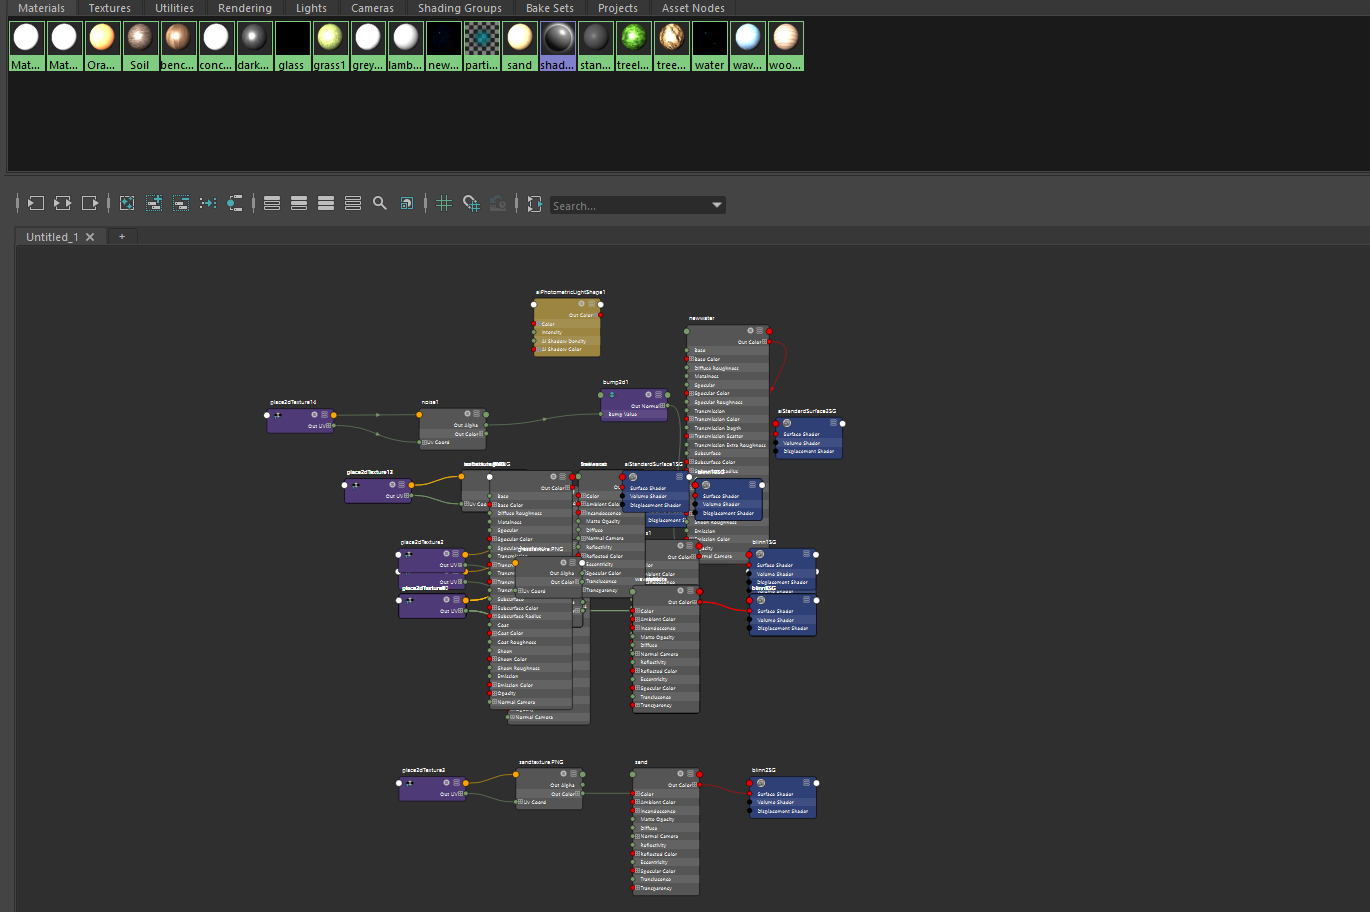Toggle the grid in the node editor
The height and width of the screenshot is (912, 1370).
point(444,203)
